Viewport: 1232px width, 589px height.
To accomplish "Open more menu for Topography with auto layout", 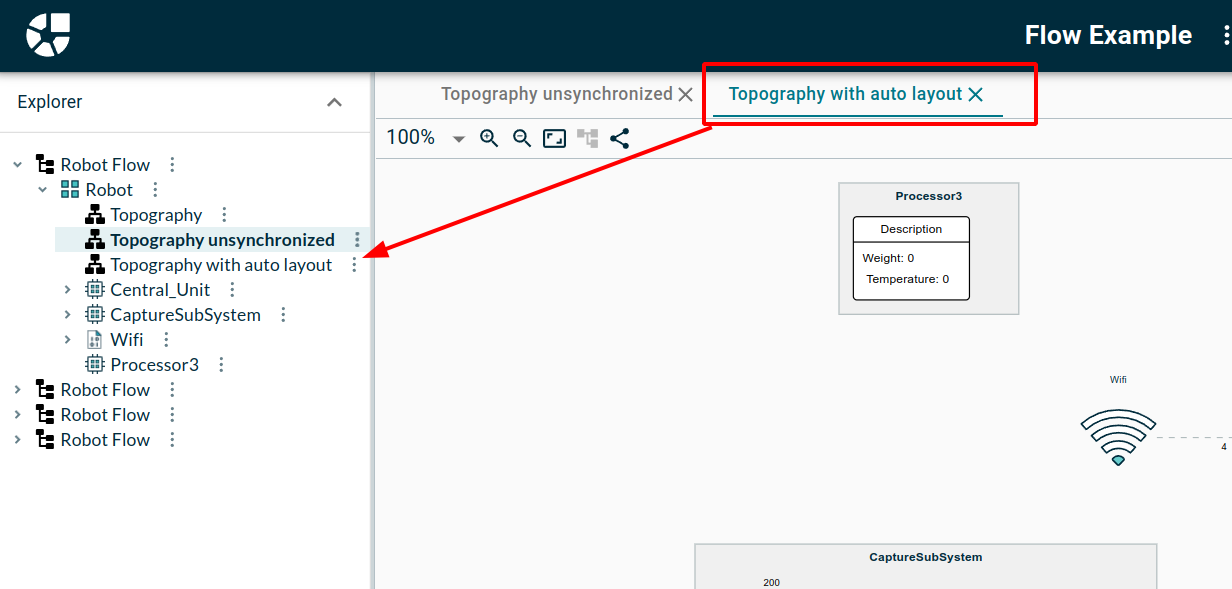I will [x=354, y=265].
